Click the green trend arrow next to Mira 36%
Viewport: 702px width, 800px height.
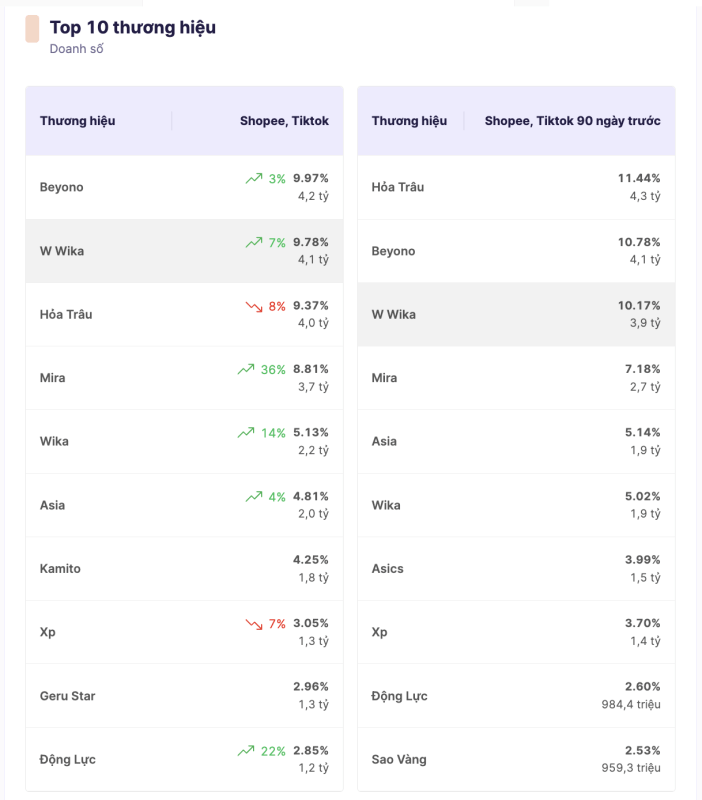click(x=246, y=370)
